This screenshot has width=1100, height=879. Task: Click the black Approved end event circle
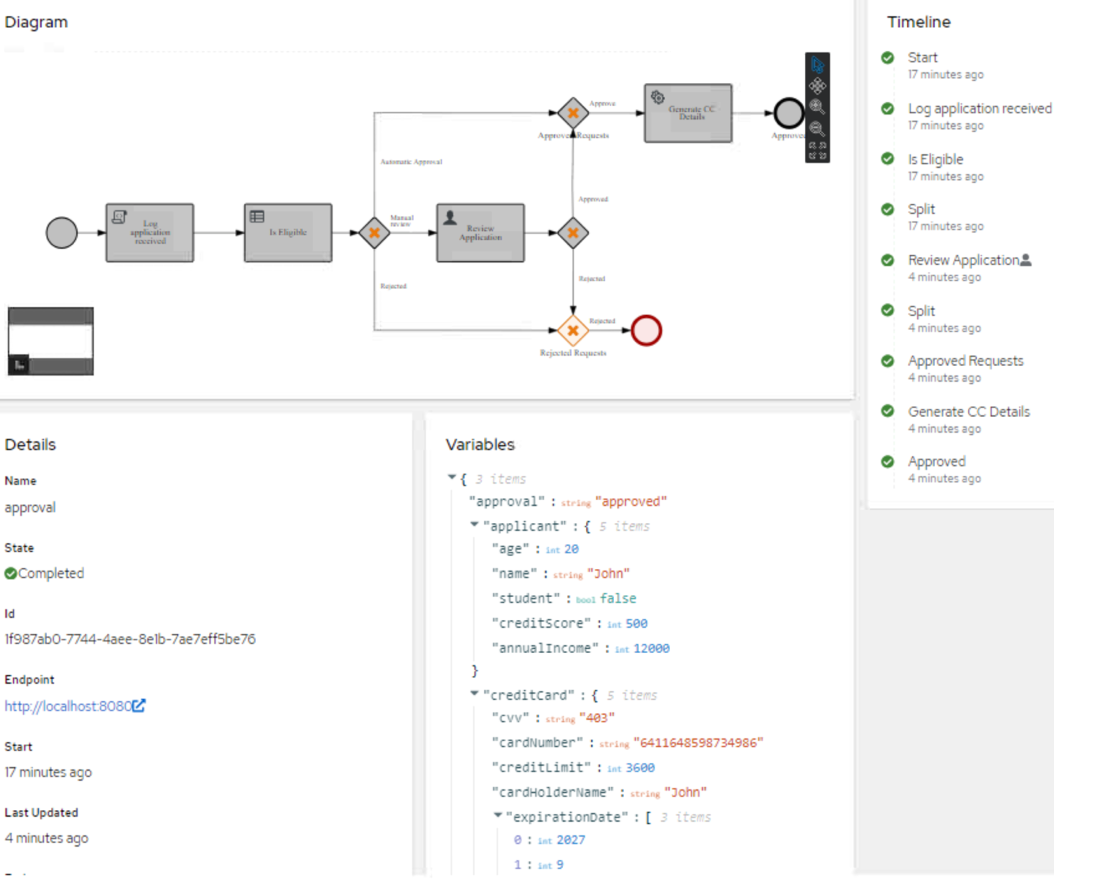tap(789, 113)
